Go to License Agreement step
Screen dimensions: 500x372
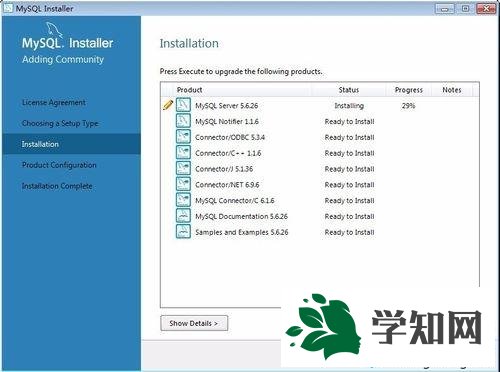pos(54,102)
